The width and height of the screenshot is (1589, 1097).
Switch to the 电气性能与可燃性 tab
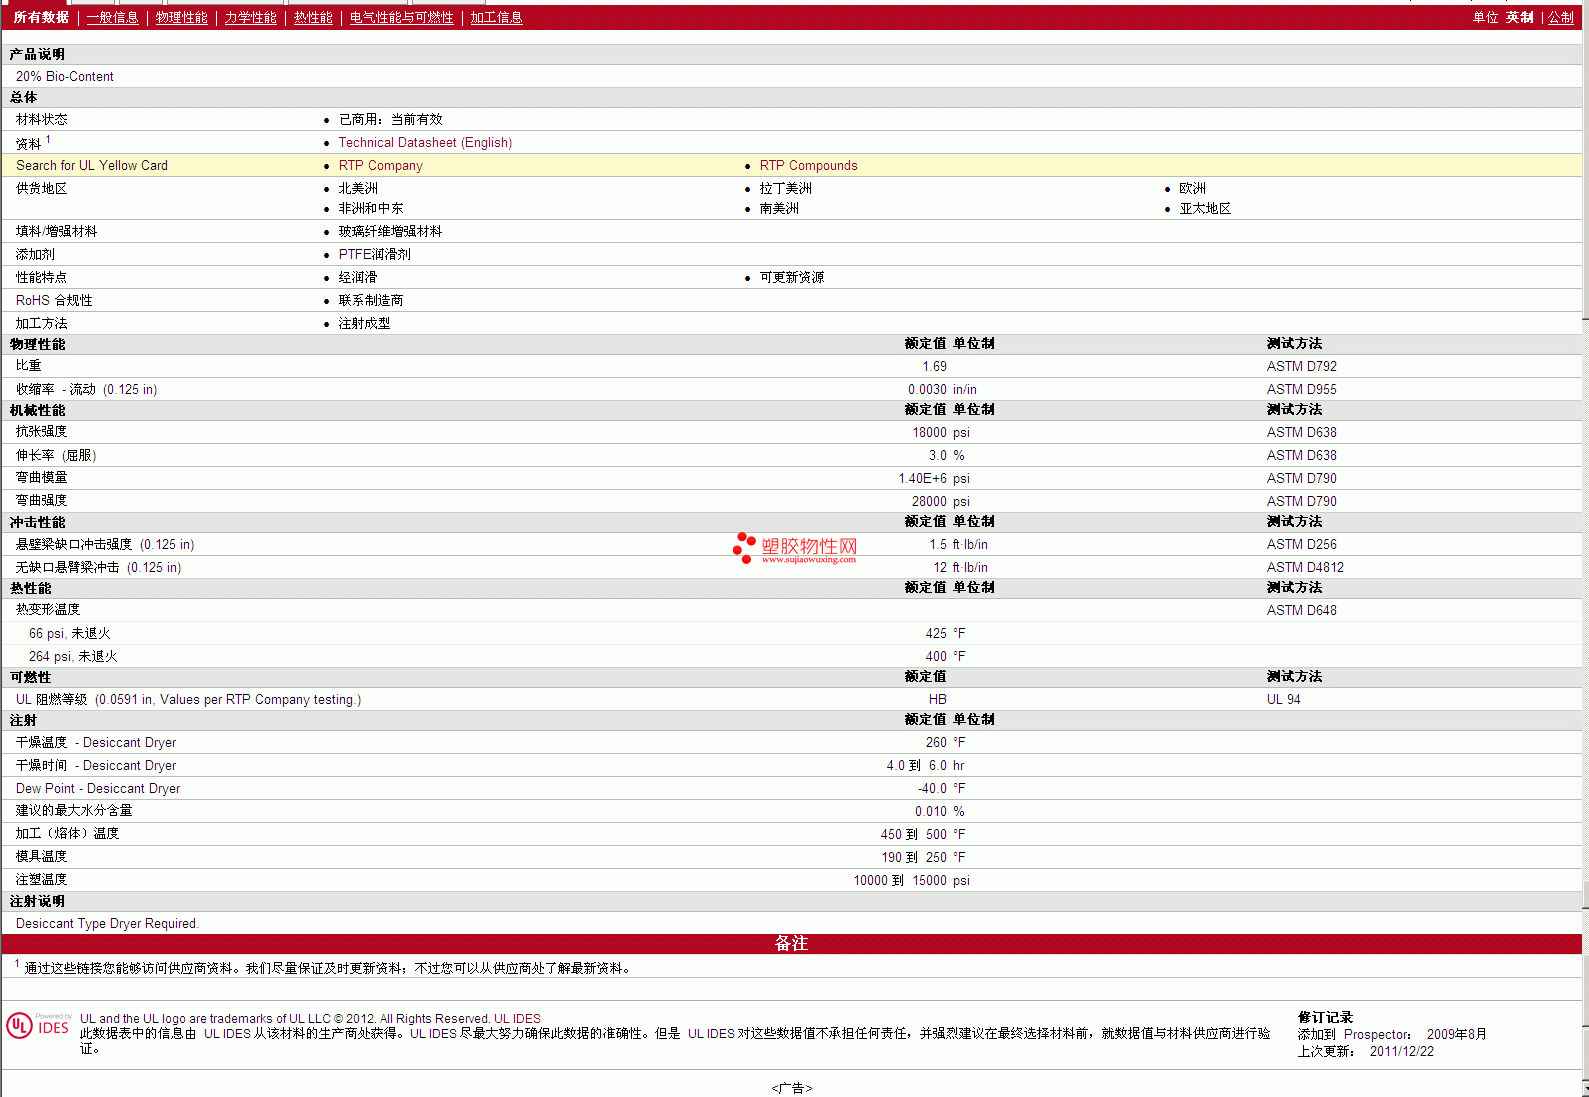click(x=402, y=17)
